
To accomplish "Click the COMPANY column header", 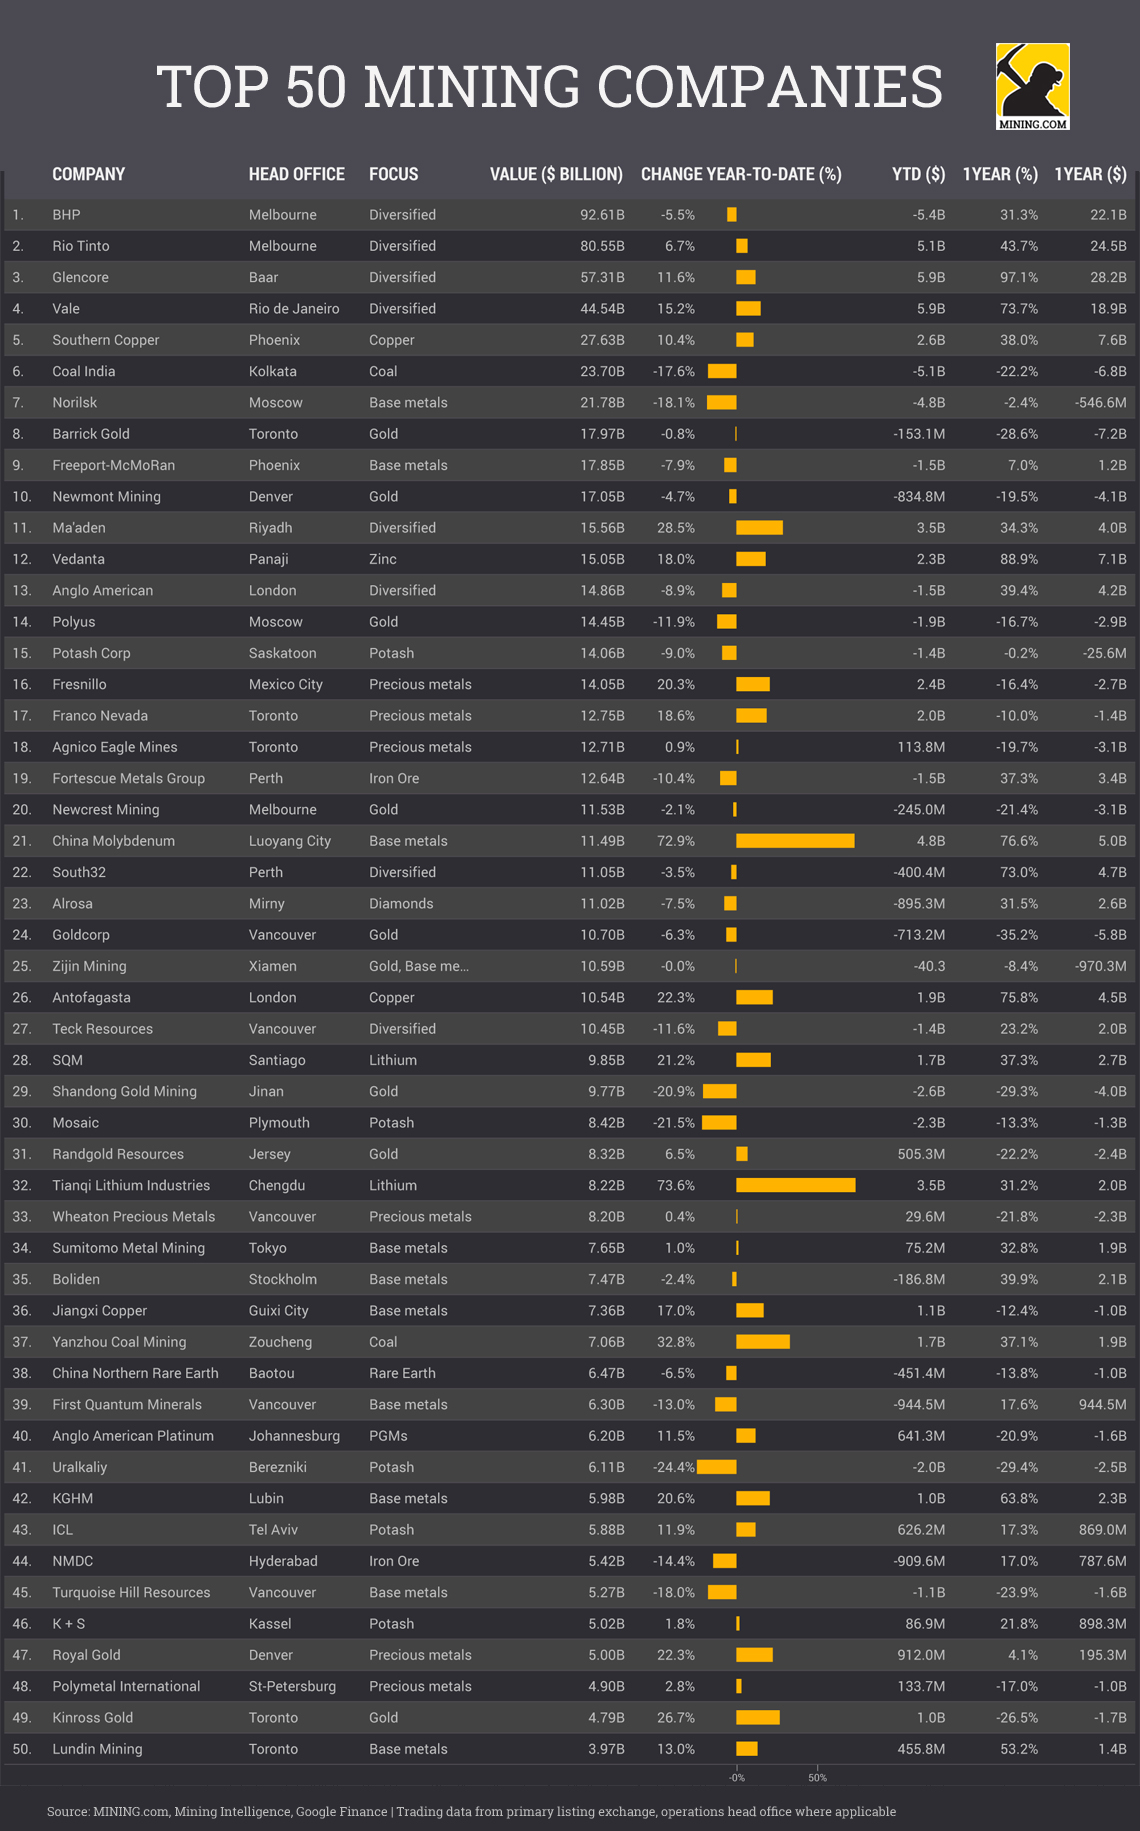I will coord(89,174).
